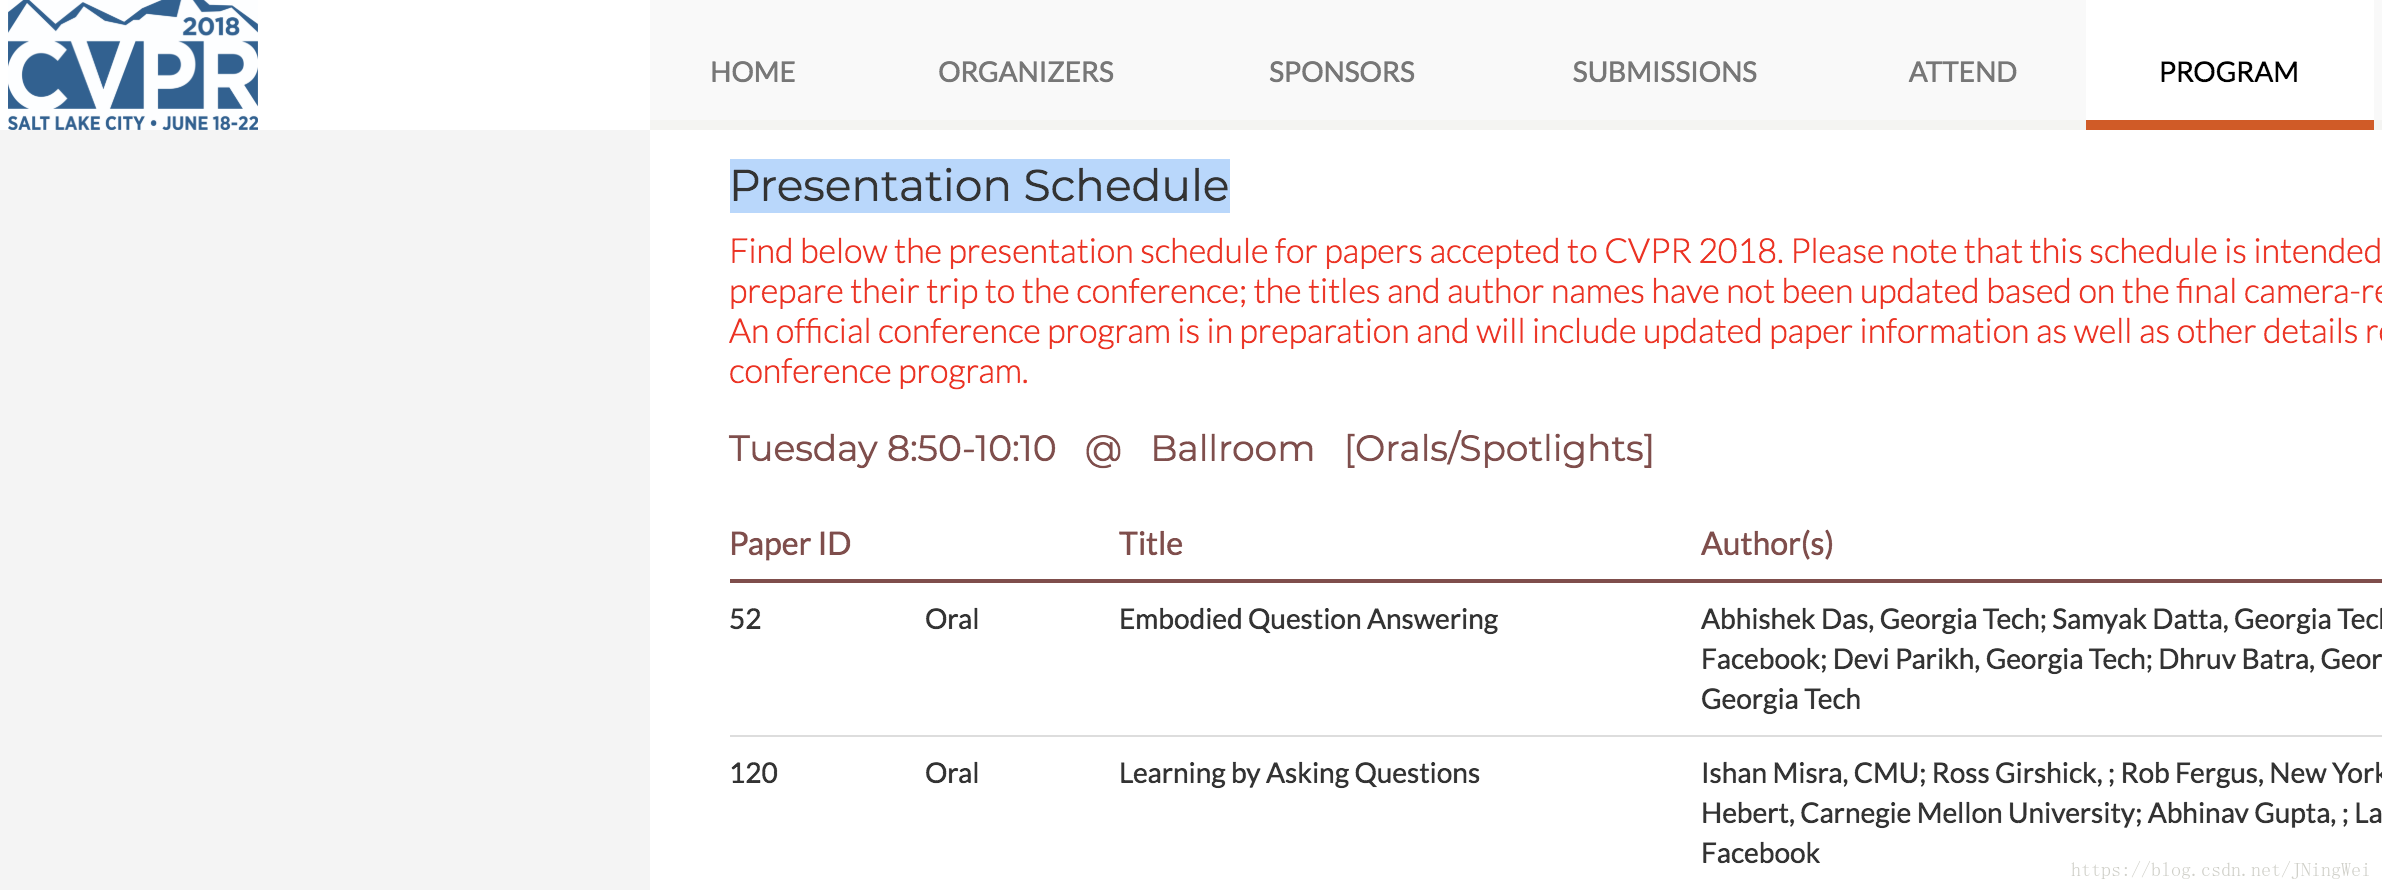Screen dimensions: 2382x890
Task: Click the Learning by Asking Questions title
Action: tap(1299, 773)
